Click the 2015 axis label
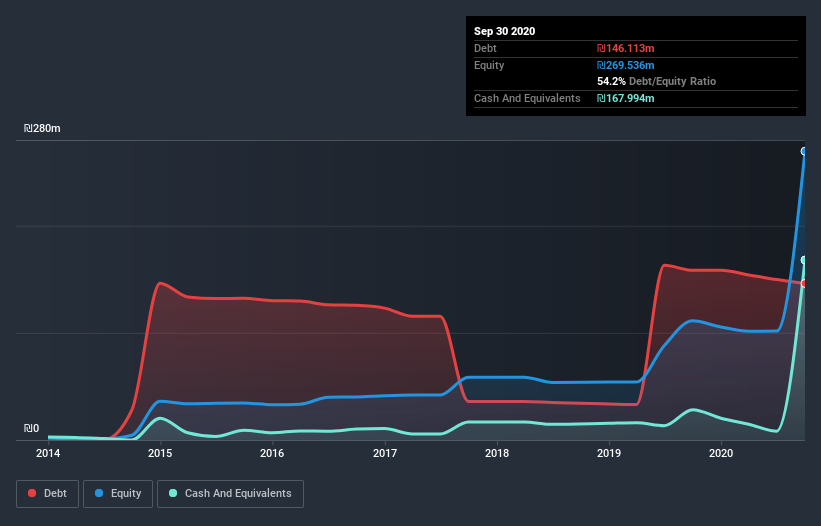821x526 pixels. pyautogui.click(x=160, y=453)
